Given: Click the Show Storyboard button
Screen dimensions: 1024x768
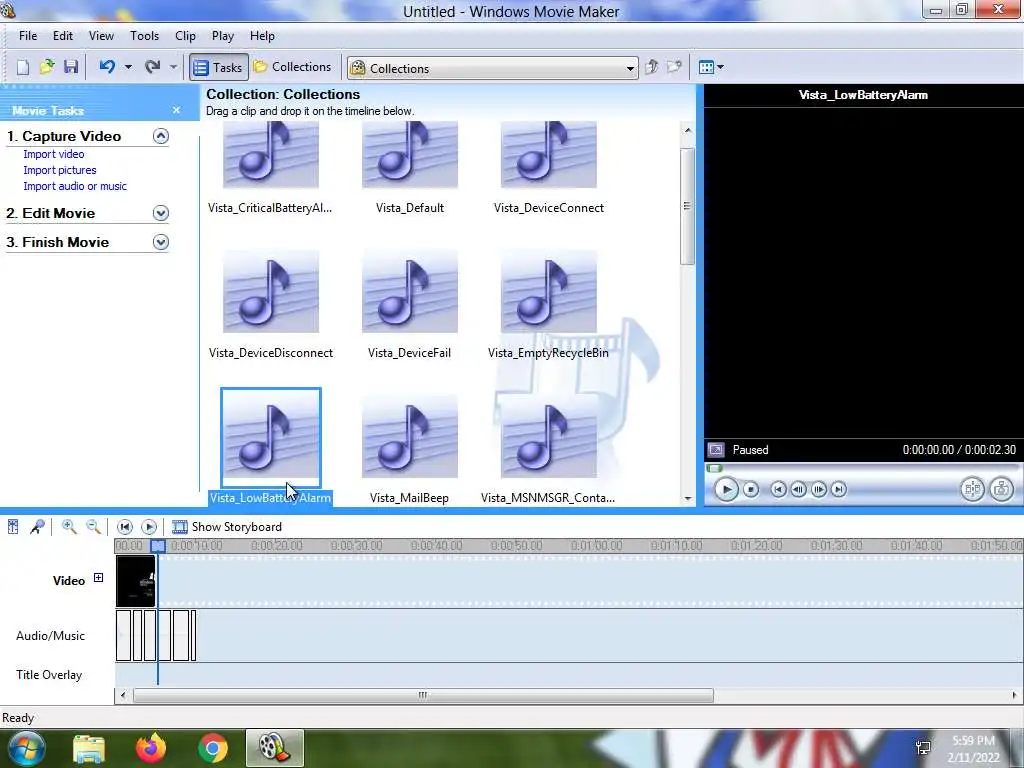Looking at the screenshot, I should [x=227, y=526].
